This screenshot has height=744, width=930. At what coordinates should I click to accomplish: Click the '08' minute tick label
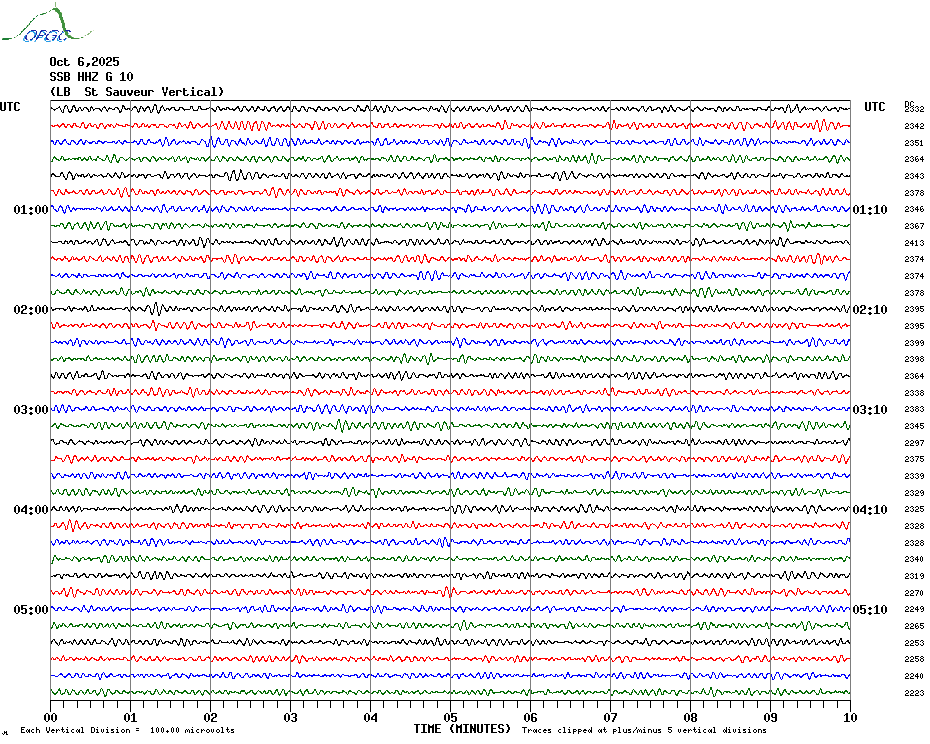pyautogui.click(x=690, y=718)
